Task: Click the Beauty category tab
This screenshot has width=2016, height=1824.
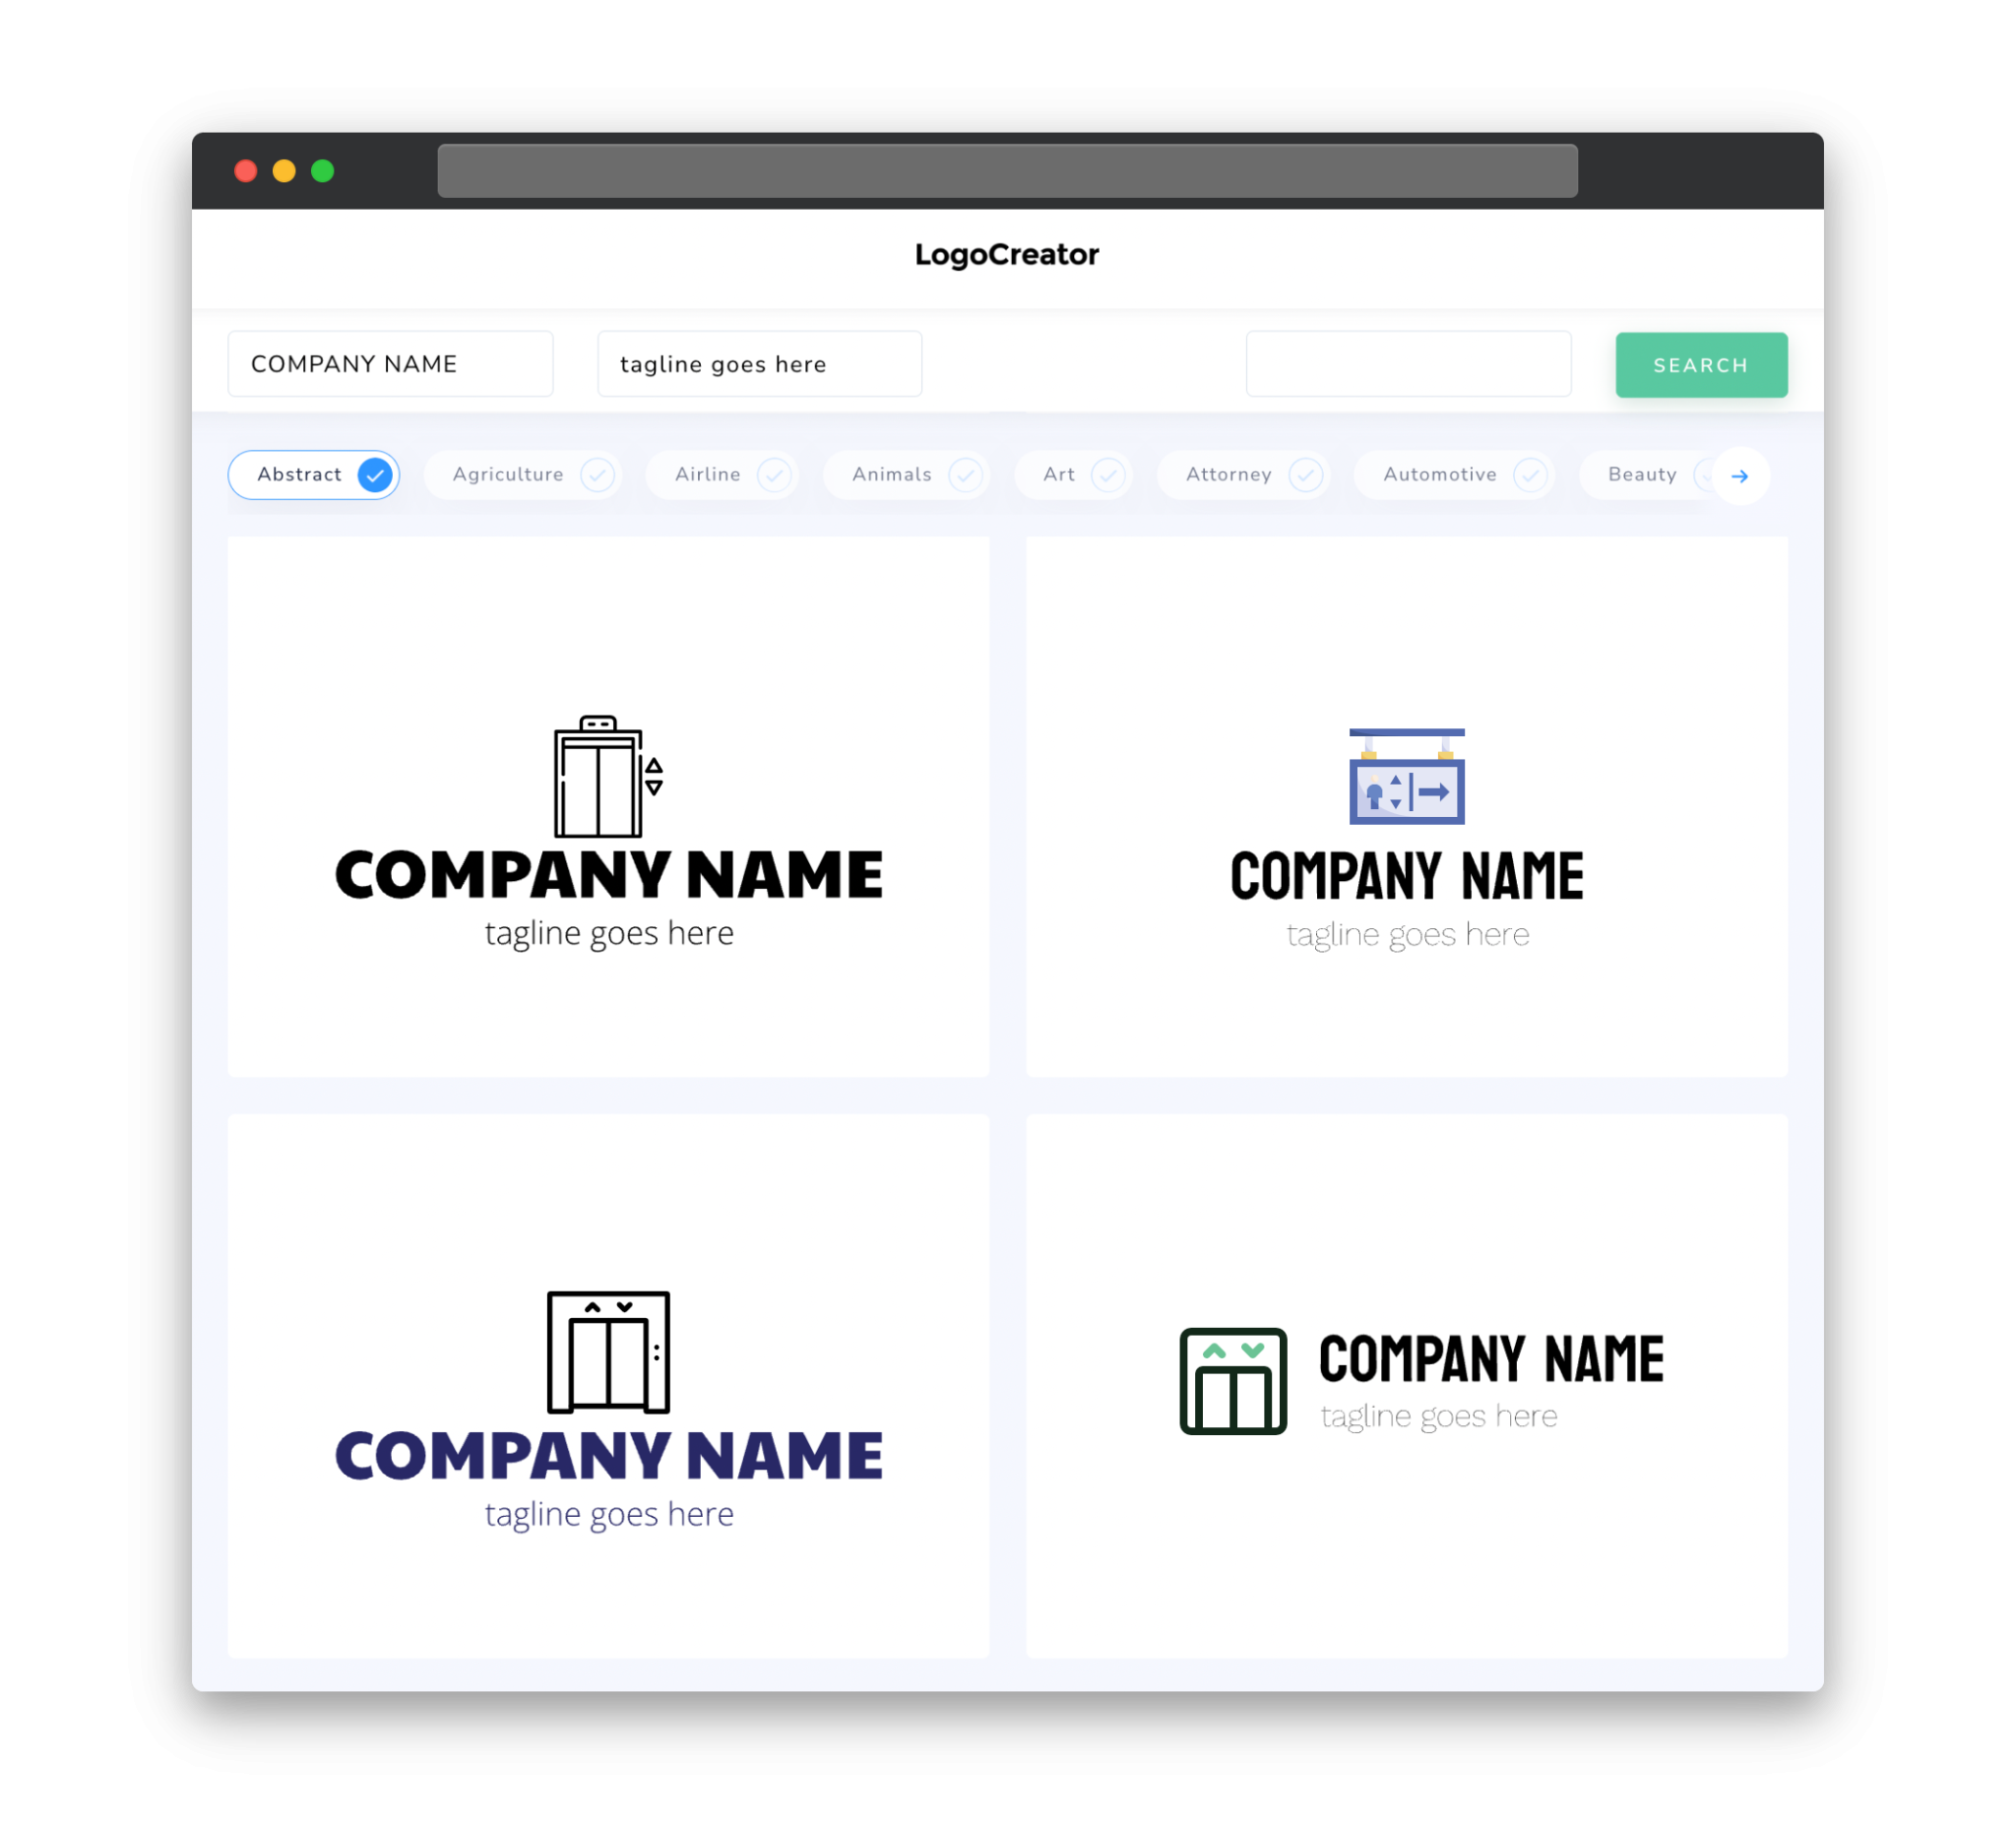Action: 1642,474
